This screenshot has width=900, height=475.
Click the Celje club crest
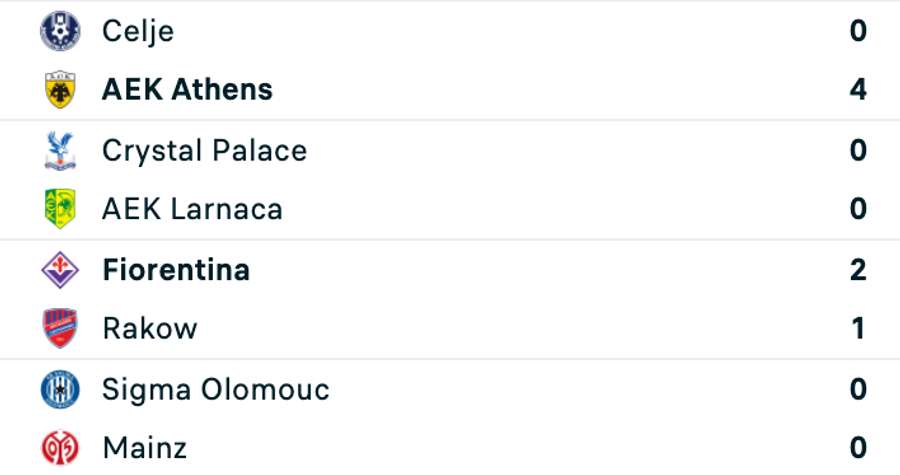[x=60, y=31]
